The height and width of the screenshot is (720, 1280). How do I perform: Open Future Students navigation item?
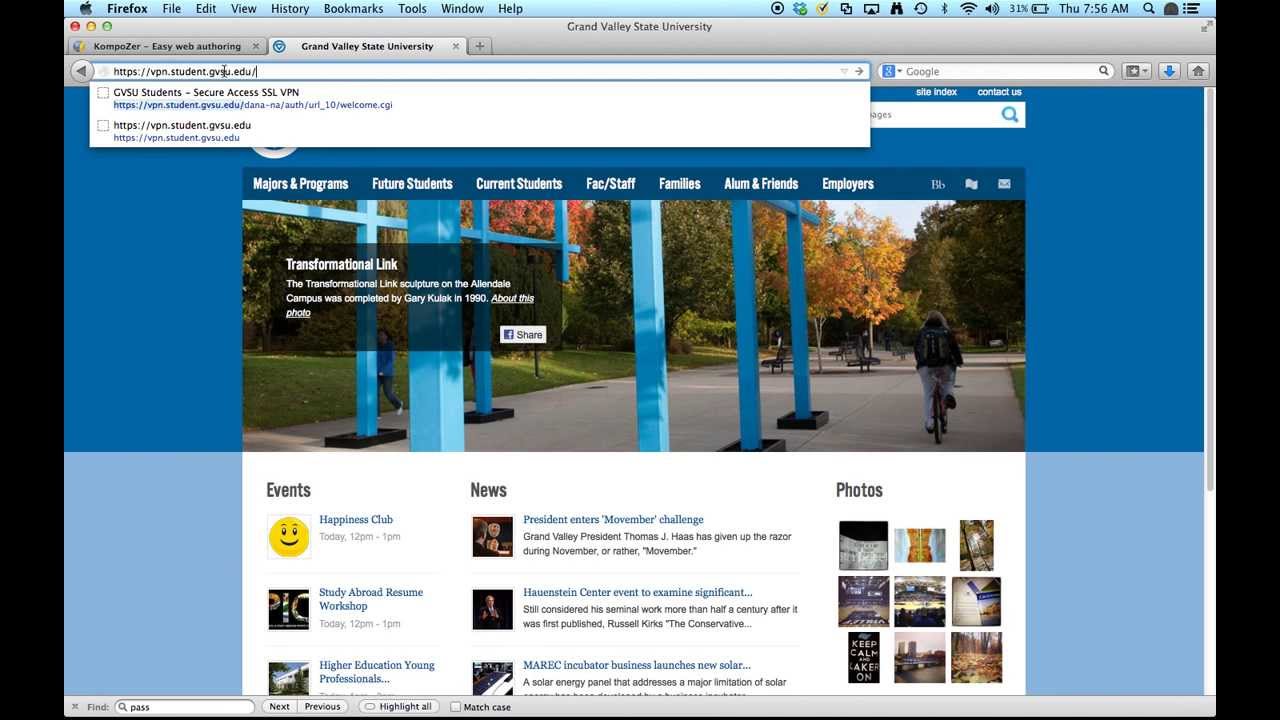click(412, 184)
